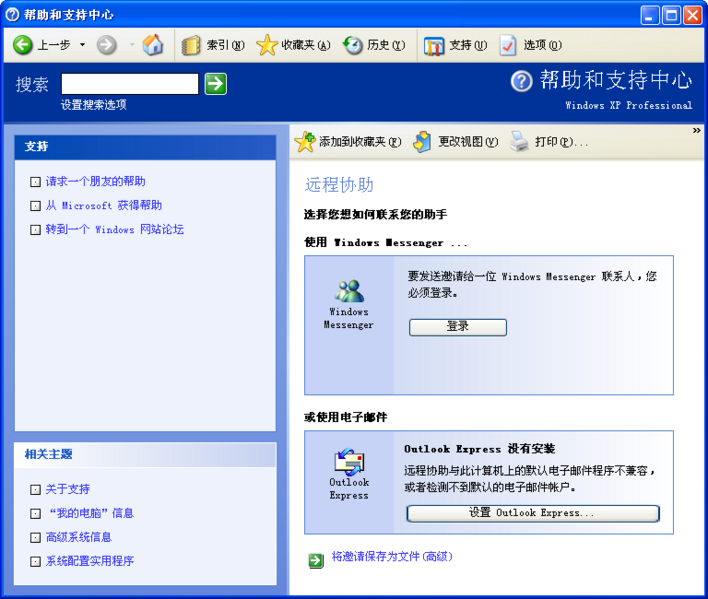Click the 索引(N) toolbar label
The width and height of the screenshot is (708, 599).
tap(225, 45)
